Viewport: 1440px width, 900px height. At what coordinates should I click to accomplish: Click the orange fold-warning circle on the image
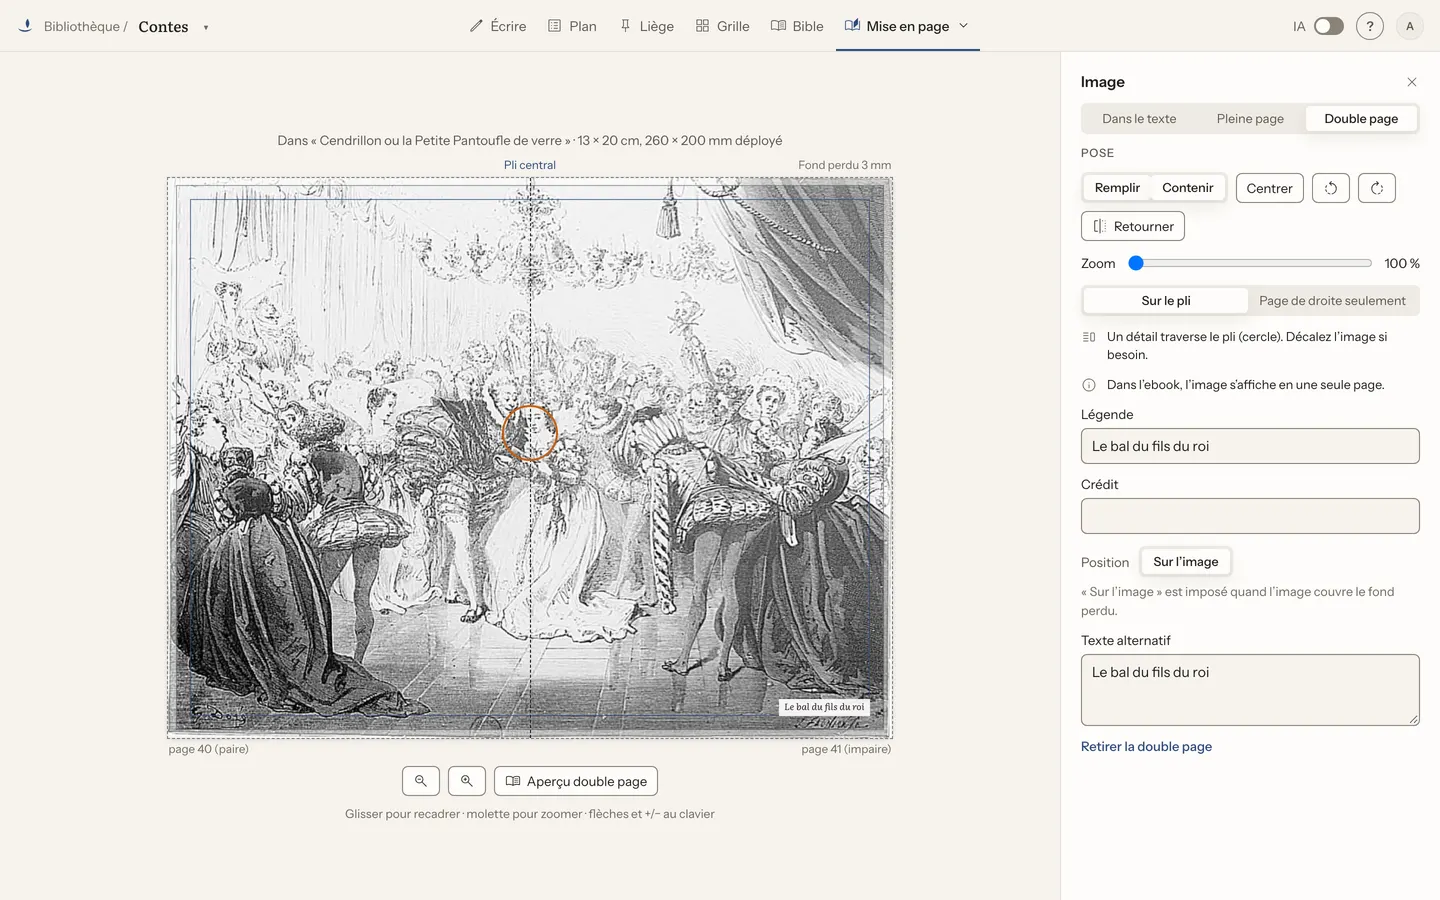point(530,433)
